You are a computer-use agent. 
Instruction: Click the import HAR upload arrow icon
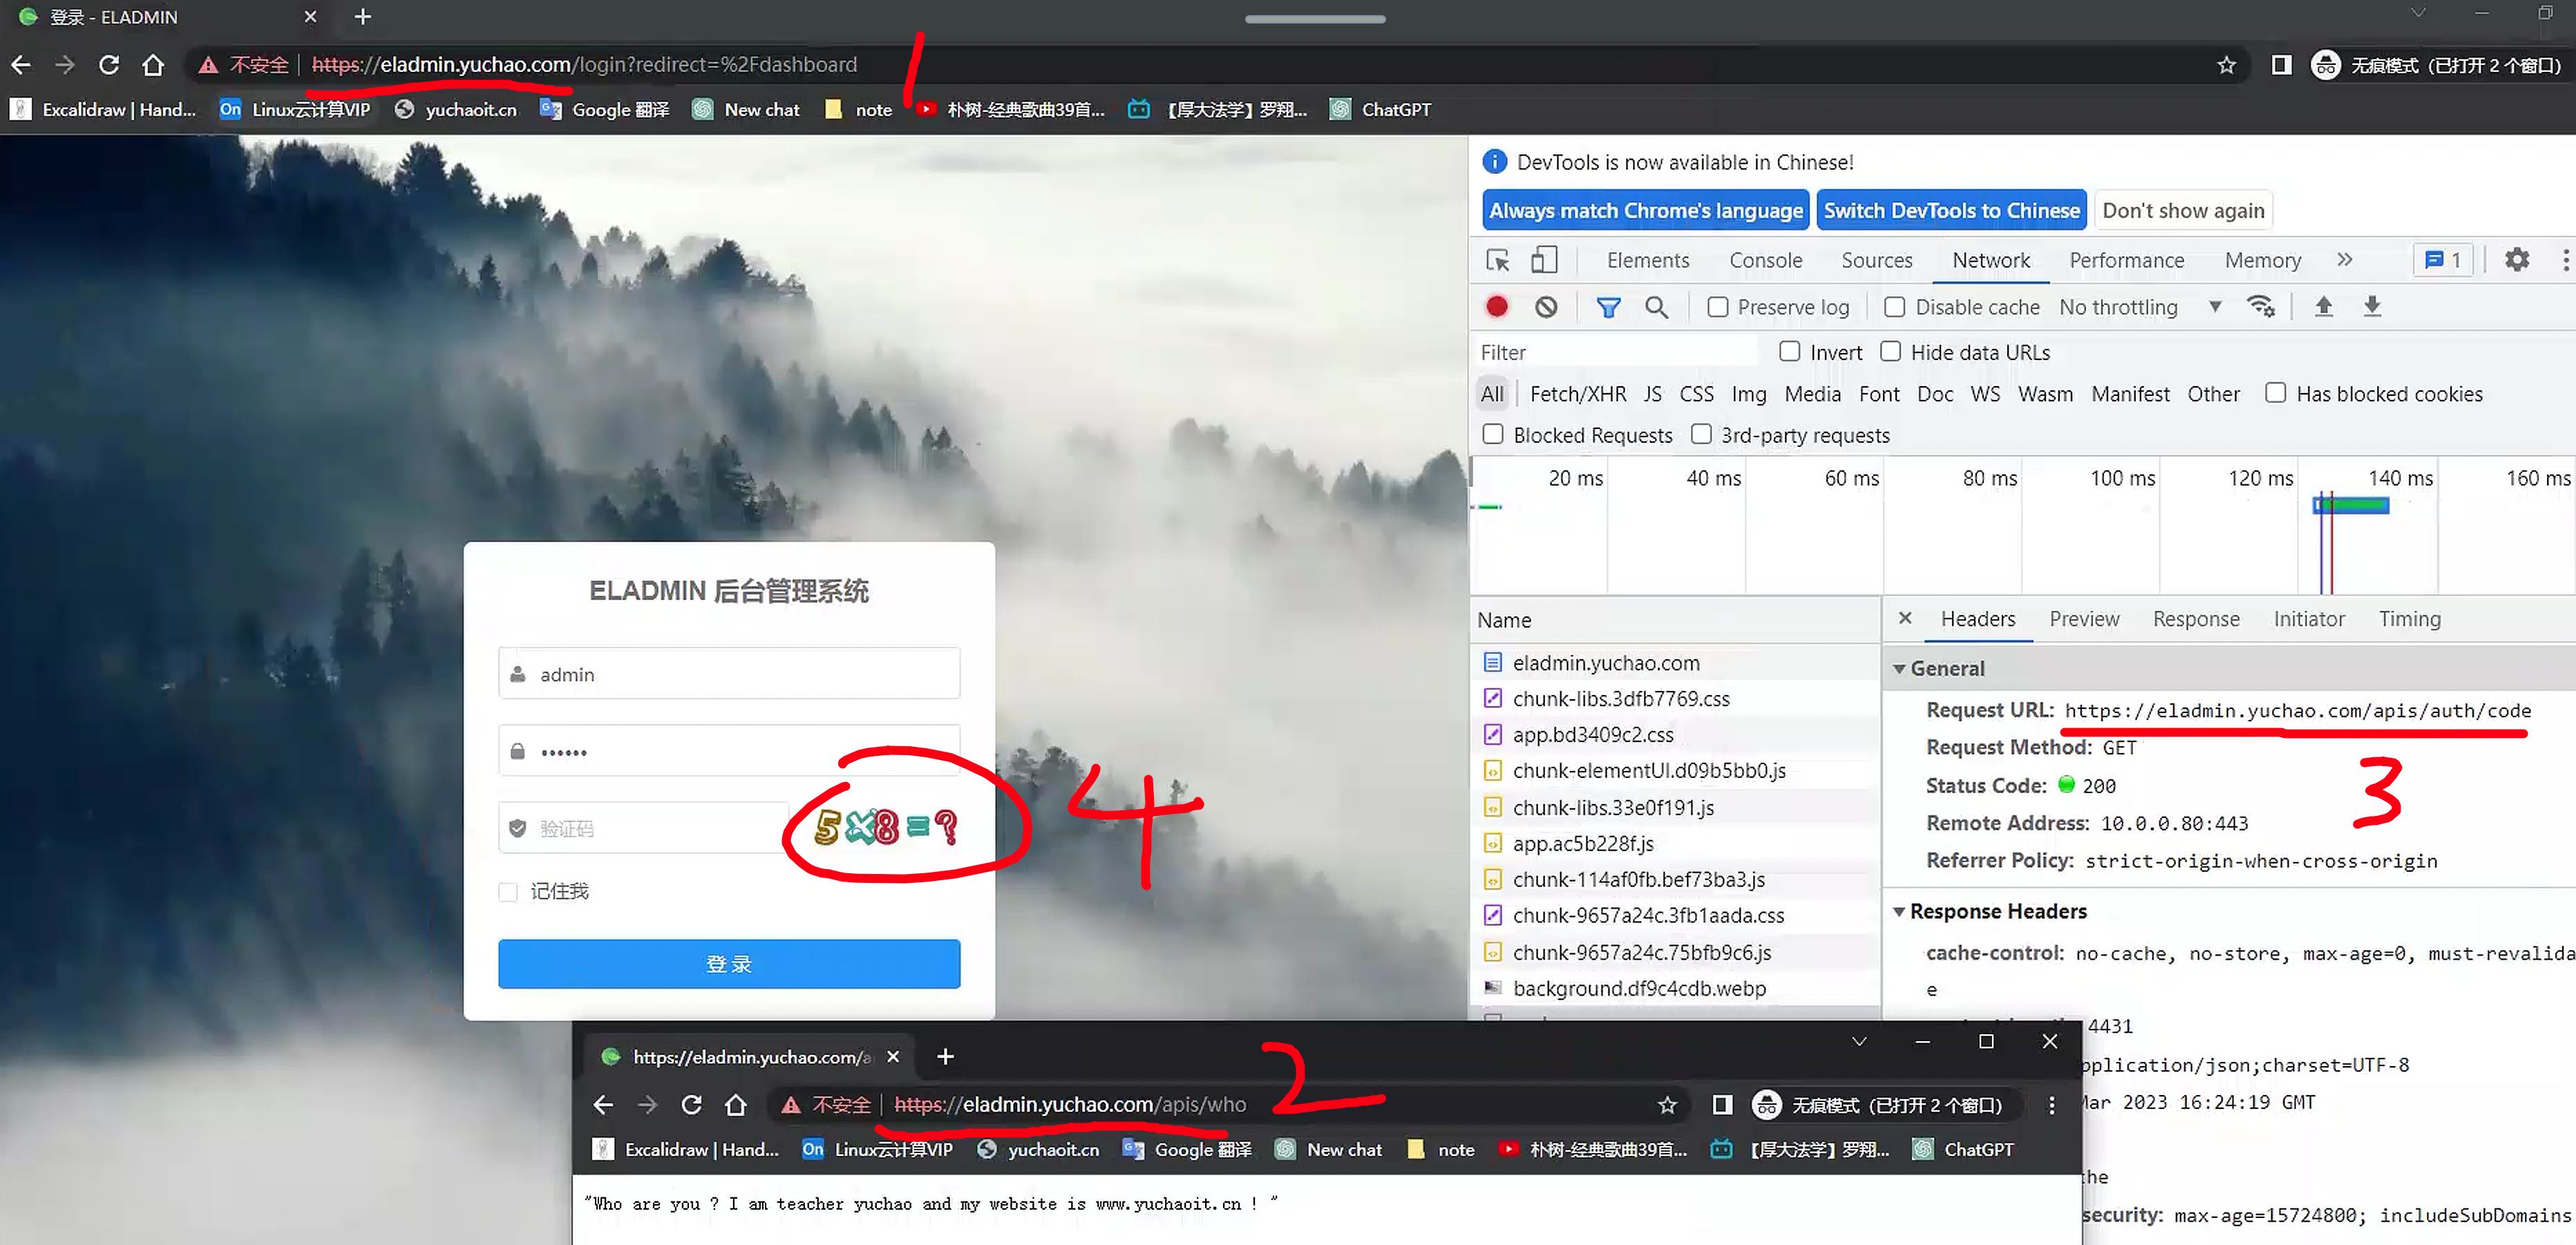click(x=2323, y=307)
